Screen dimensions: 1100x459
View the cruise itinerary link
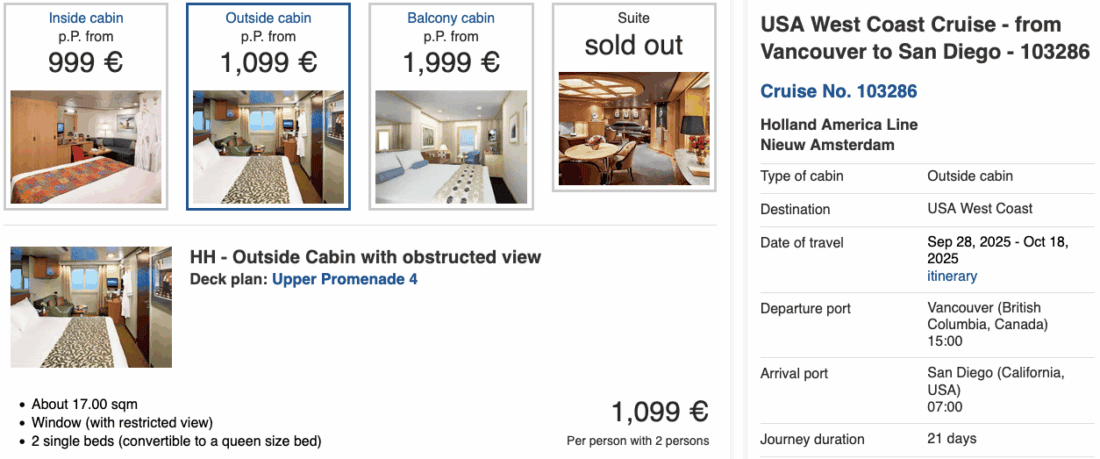tap(952, 276)
